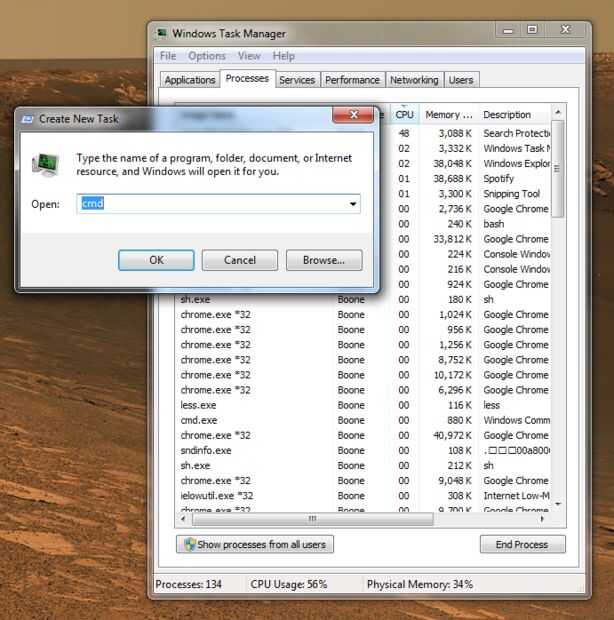Click the Open text field containing cmd
This screenshot has height=620, width=614.
218,204
